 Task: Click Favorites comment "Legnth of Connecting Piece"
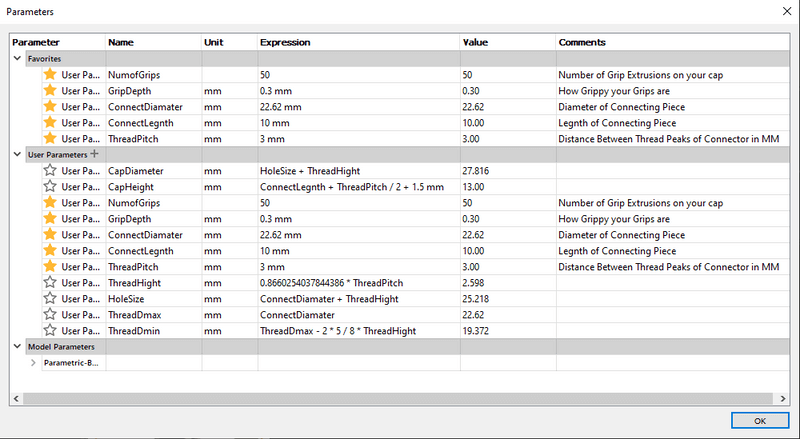click(x=617, y=123)
